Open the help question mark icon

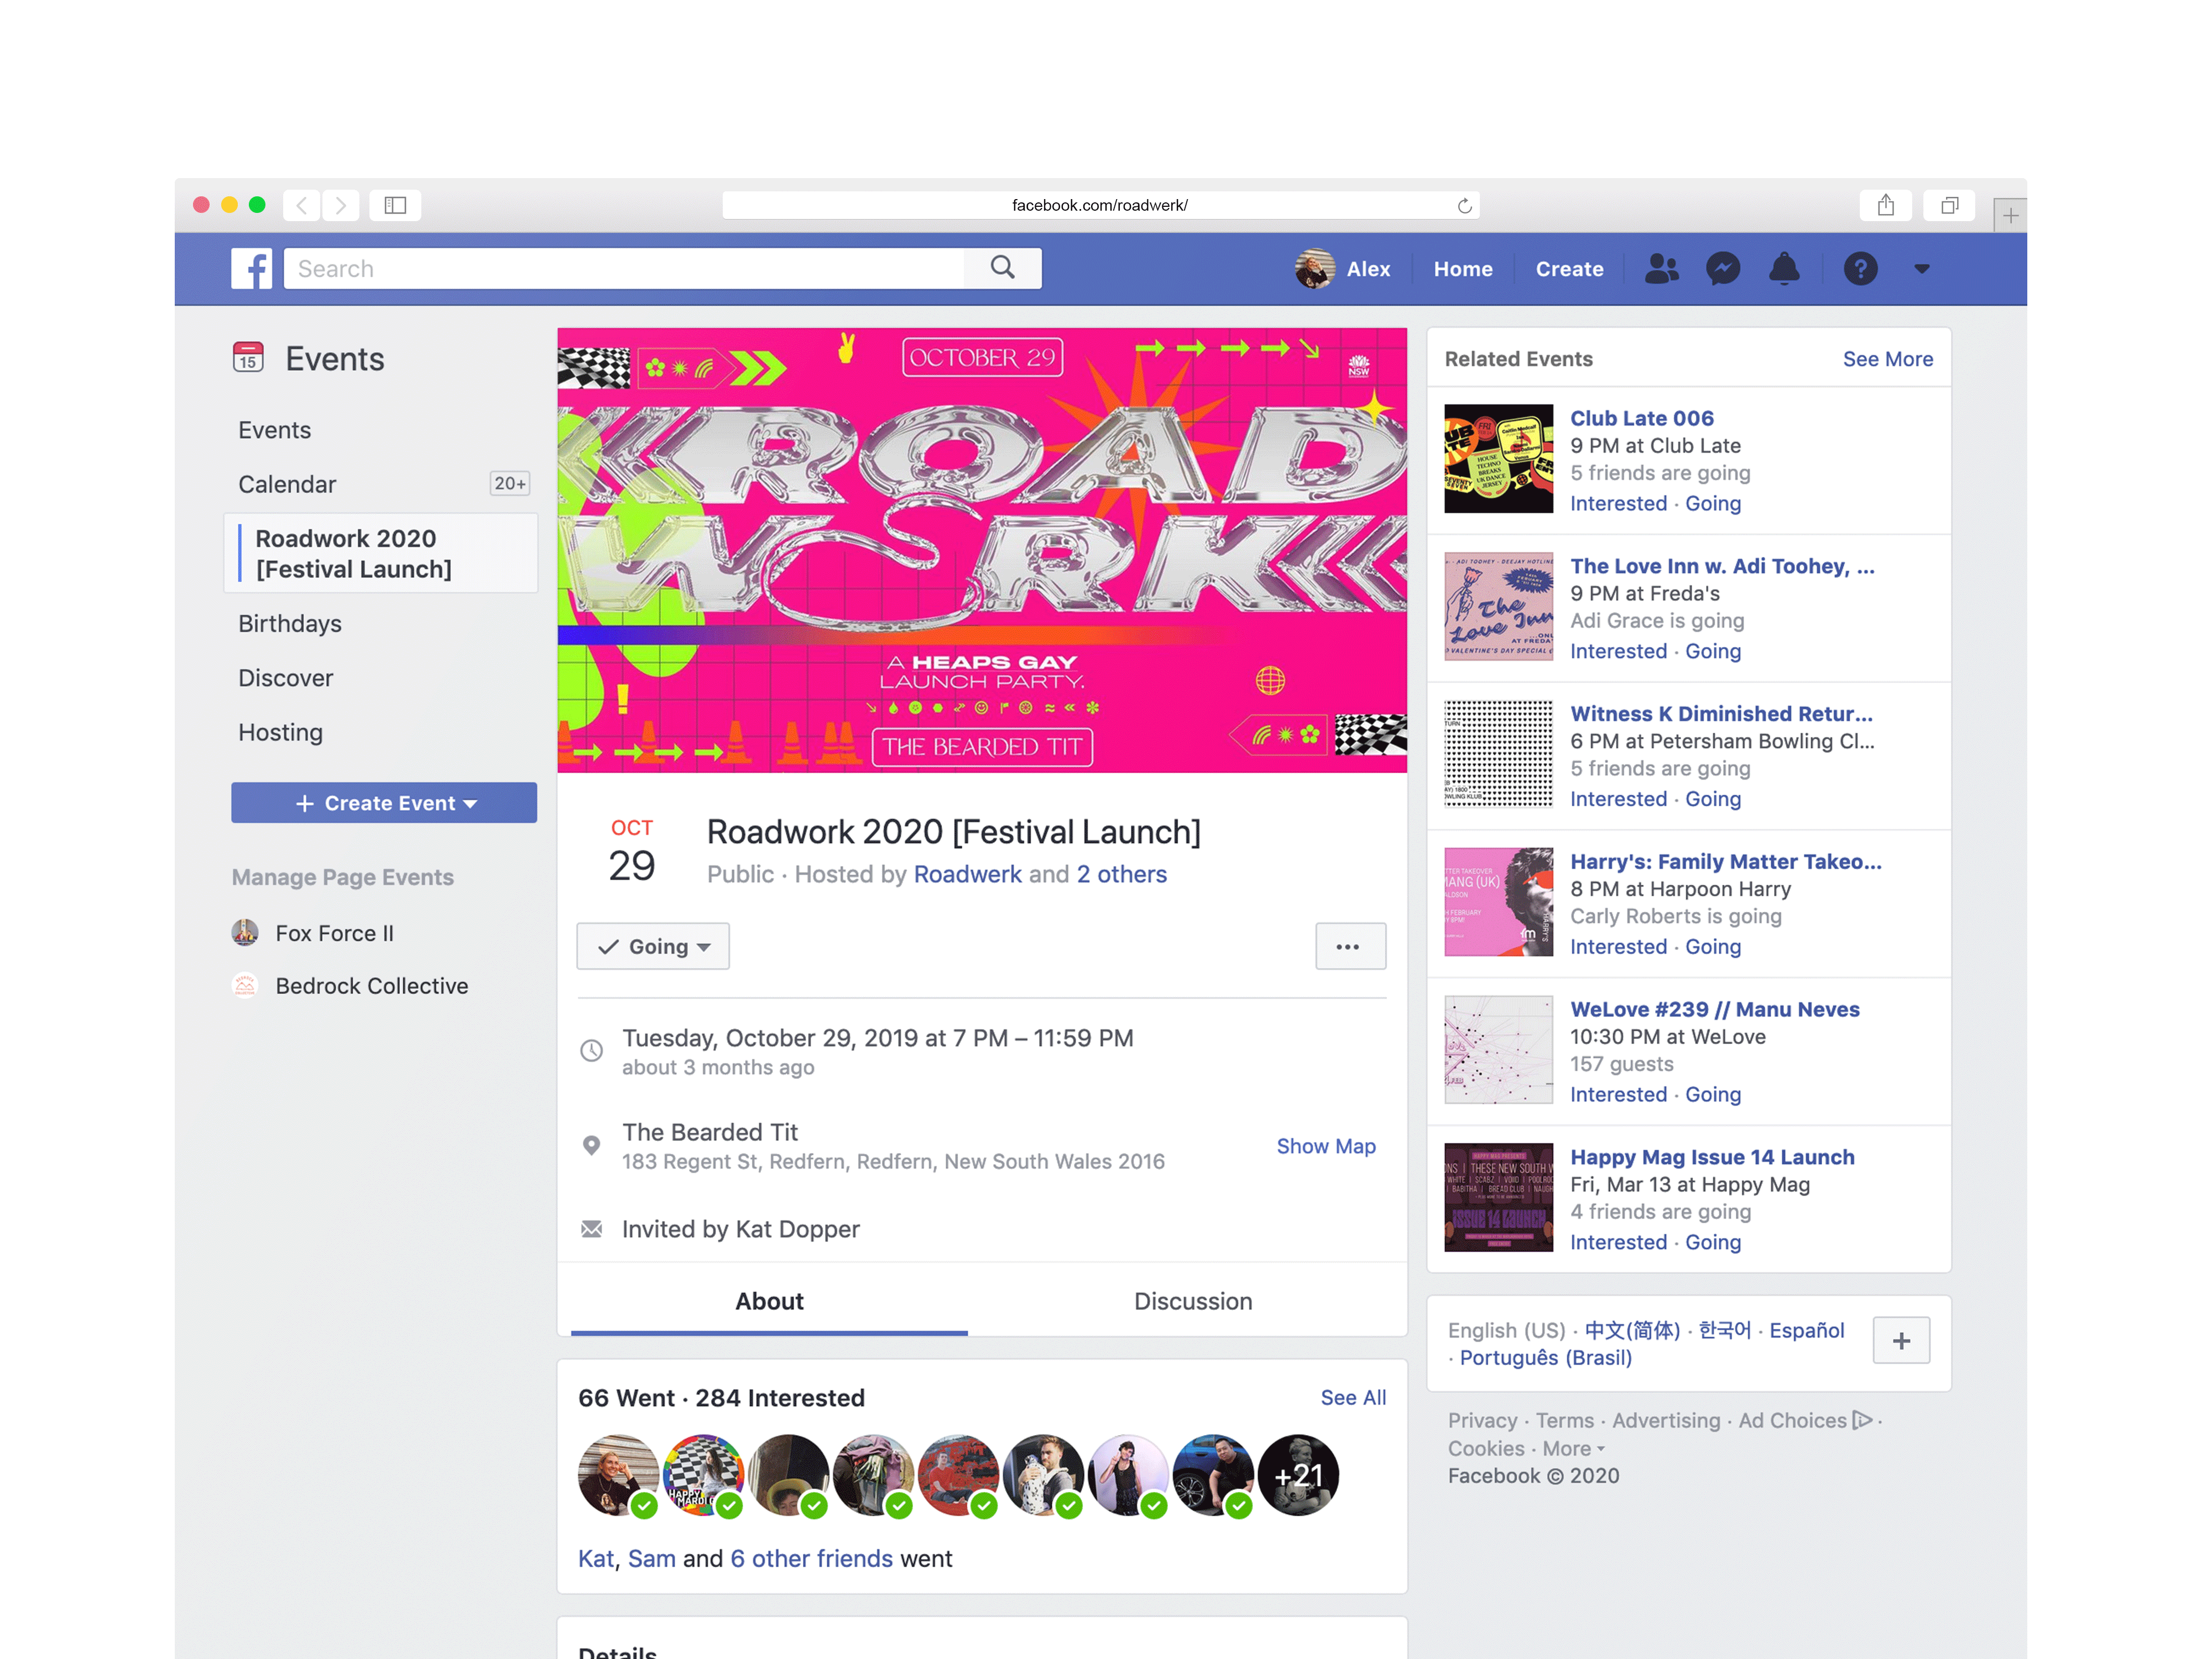1860,268
